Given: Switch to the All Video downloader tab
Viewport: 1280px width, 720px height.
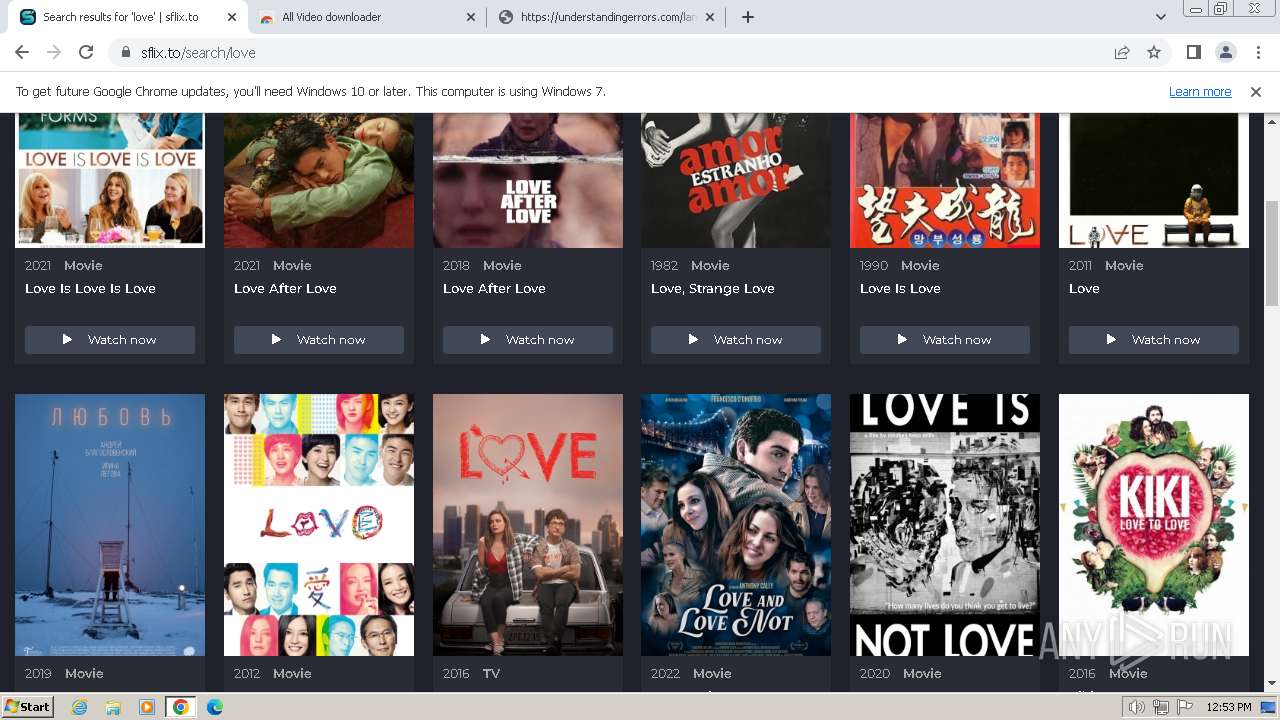Looking at the screenshot, I should tap(366, 17).
